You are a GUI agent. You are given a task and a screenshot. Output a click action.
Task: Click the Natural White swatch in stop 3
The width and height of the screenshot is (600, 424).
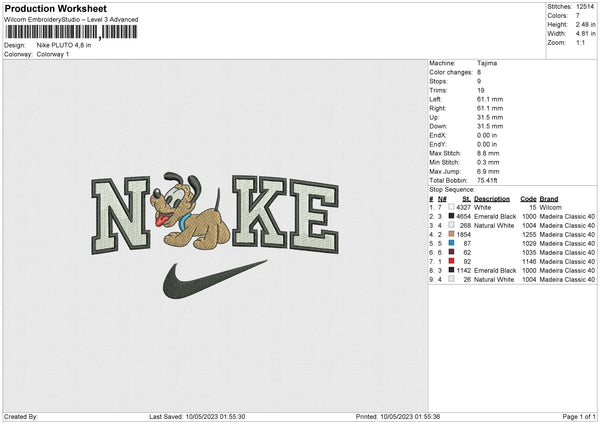point(452,225)
